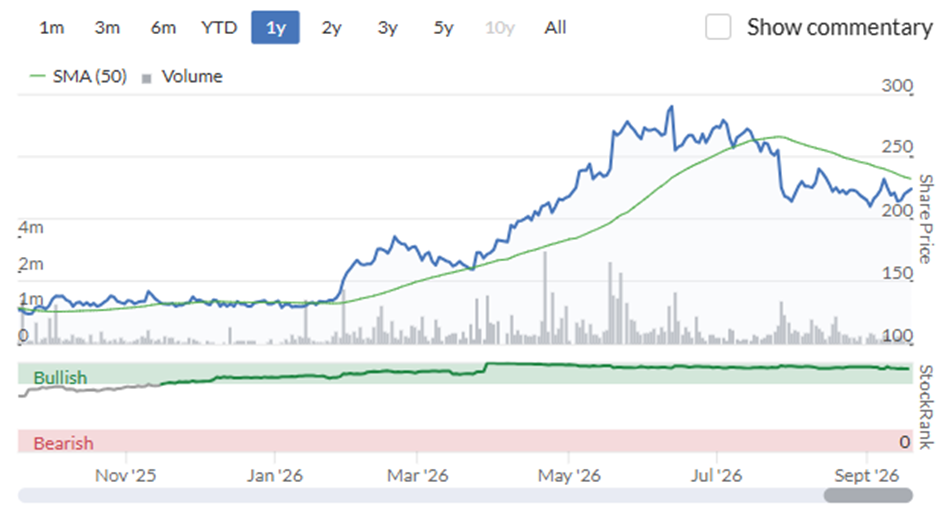Click the 300 price axis value
Screen dimensions: 940x512
coord(897,85)
